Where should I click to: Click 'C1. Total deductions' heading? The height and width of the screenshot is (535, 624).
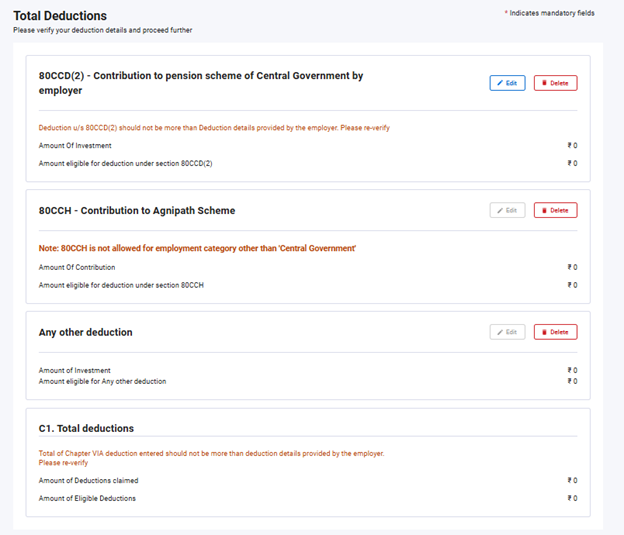click(86, 429)
